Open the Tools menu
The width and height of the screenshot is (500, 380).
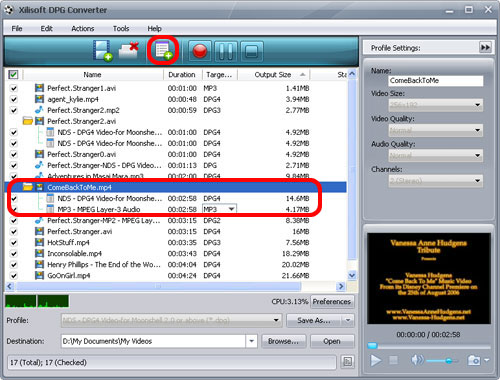coord(121,29)
